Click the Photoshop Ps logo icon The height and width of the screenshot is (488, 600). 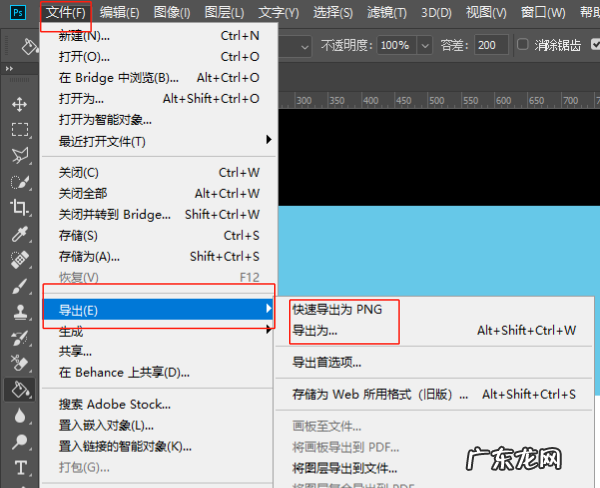coord(18,13)
